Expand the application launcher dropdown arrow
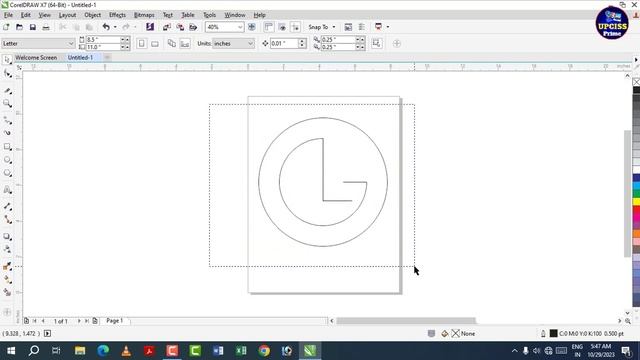Screen dimensions: 640x360 (x=387, y=27)
